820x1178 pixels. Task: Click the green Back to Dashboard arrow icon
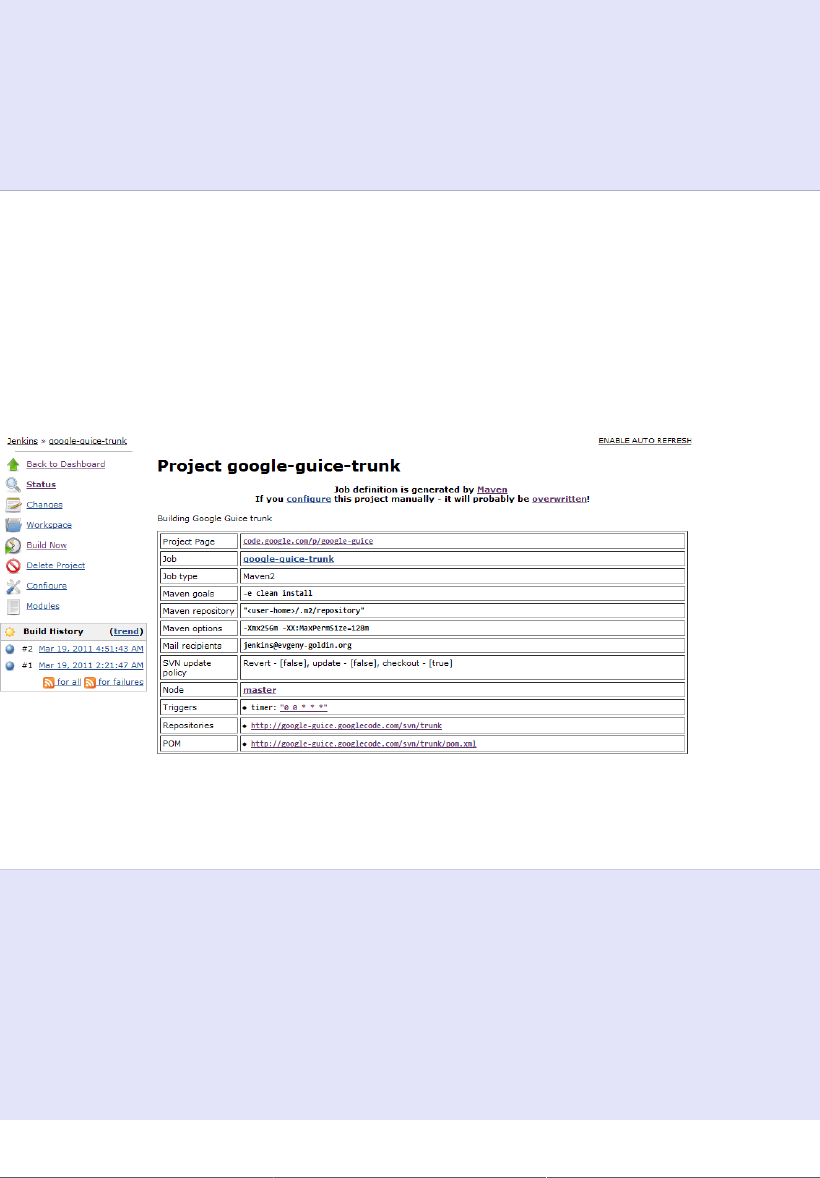13,464
